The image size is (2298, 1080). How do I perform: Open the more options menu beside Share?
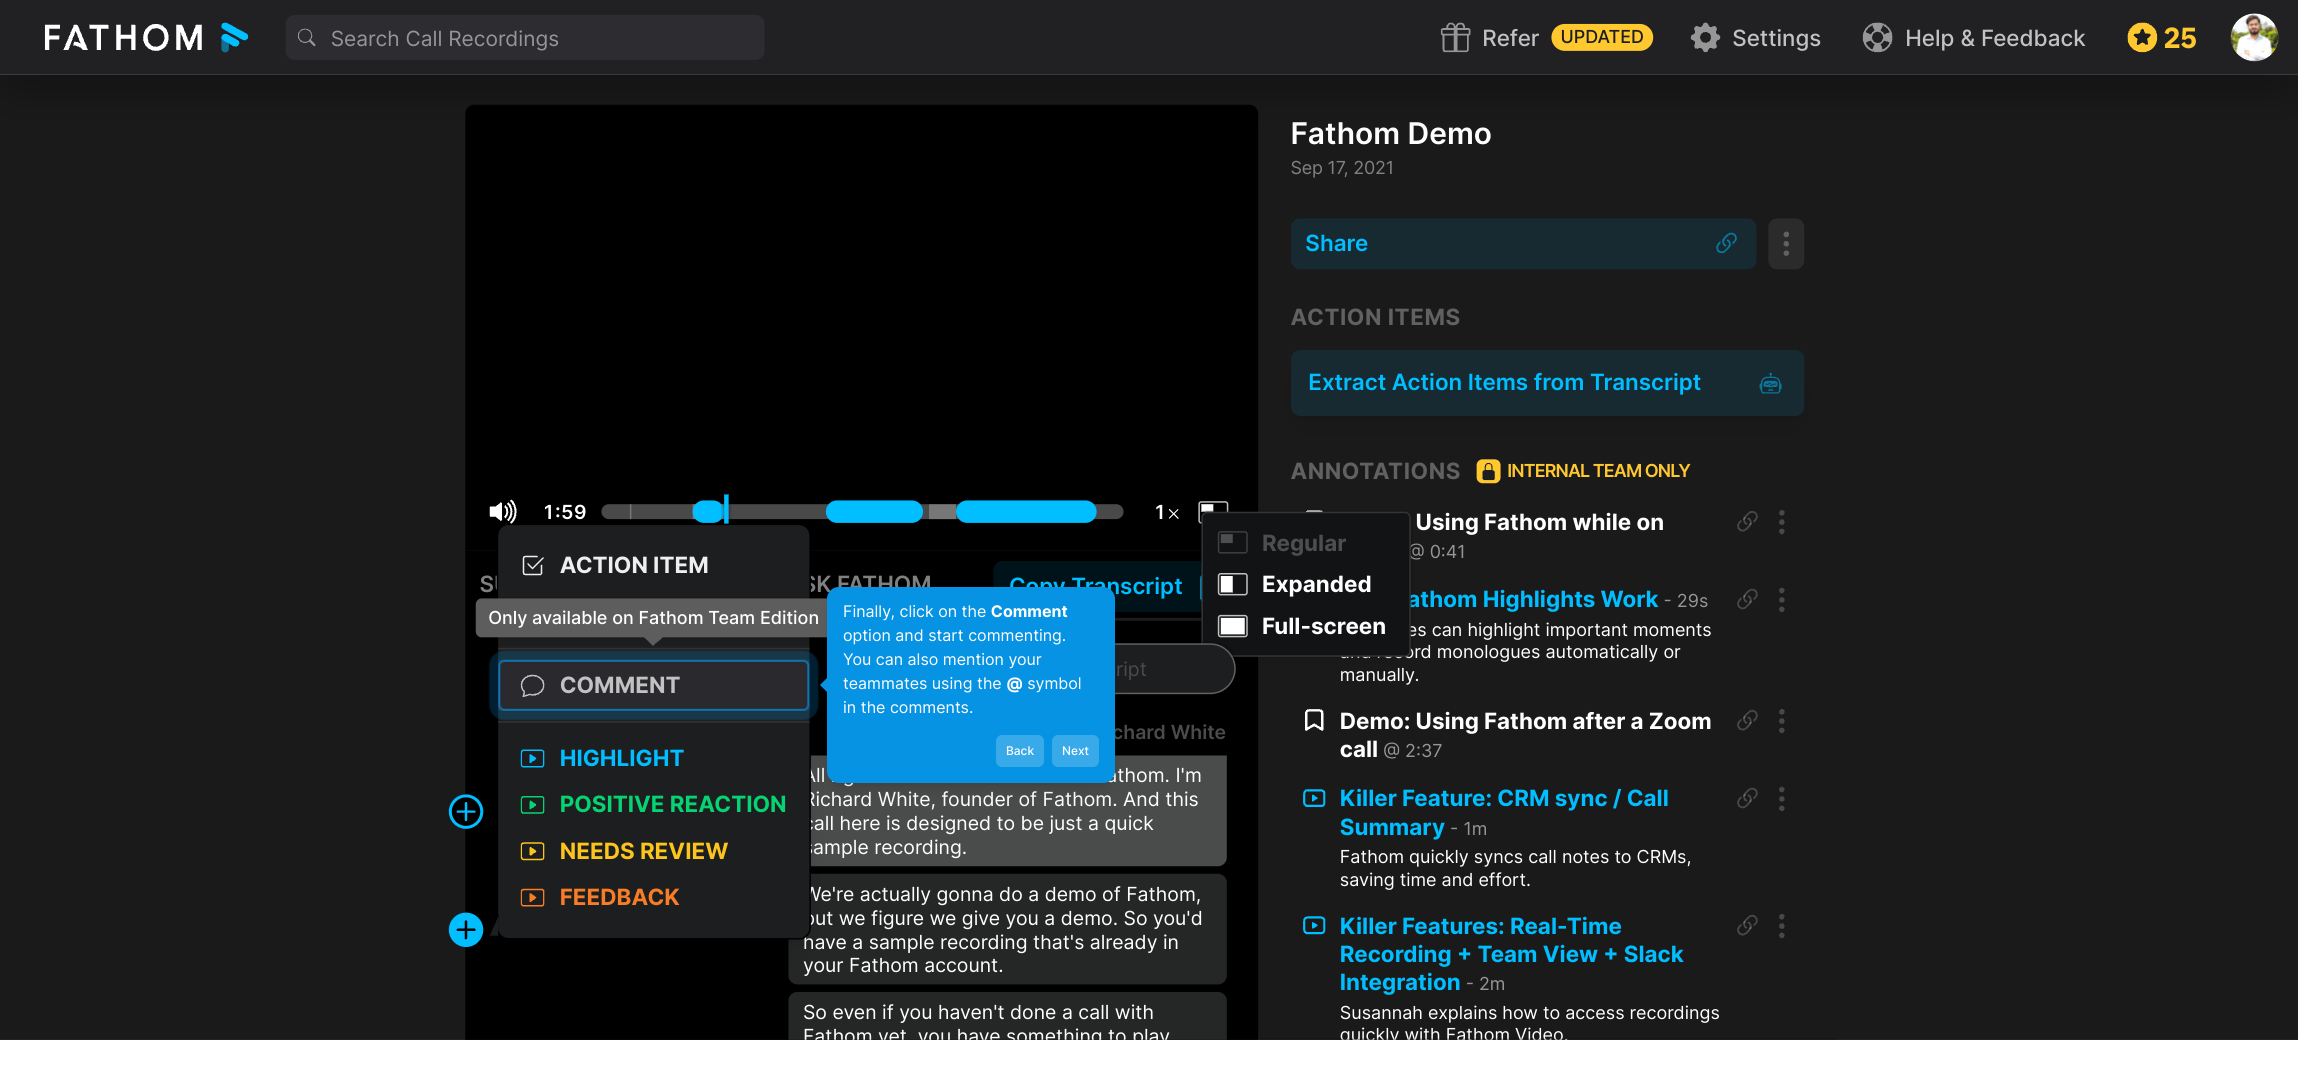(x=1786, y=244)
